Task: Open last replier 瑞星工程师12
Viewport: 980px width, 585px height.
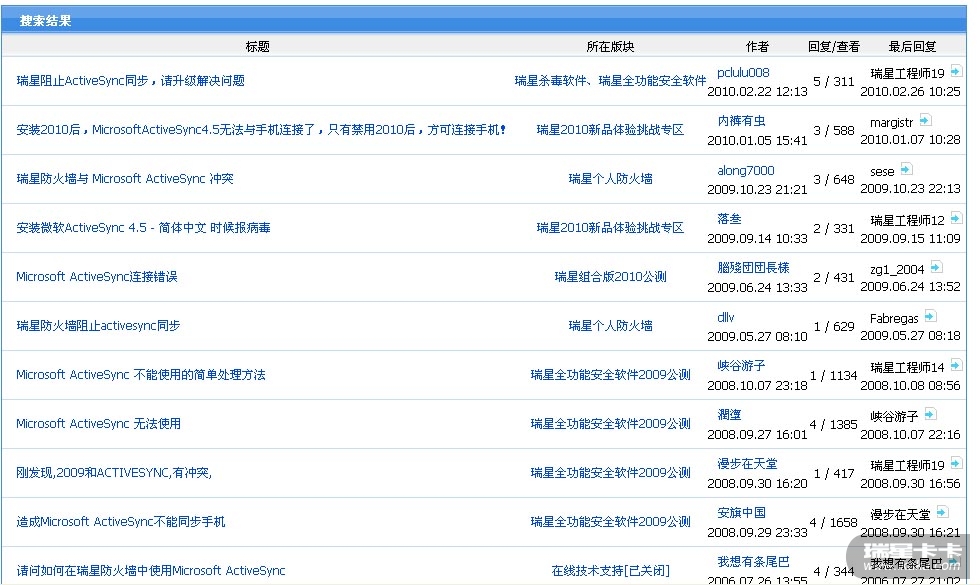Action: [x=908, y=220]
